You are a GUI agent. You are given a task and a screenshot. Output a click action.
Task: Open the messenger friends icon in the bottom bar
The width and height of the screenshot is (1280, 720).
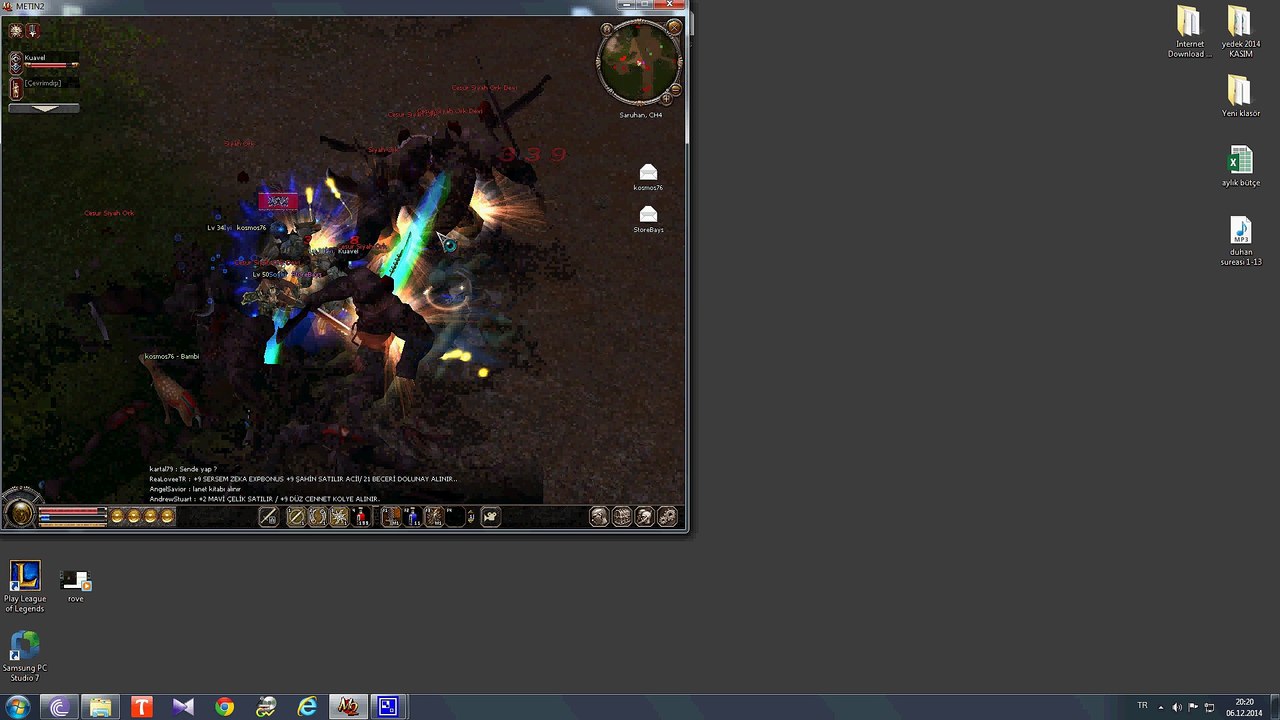(x=645, y=516)
